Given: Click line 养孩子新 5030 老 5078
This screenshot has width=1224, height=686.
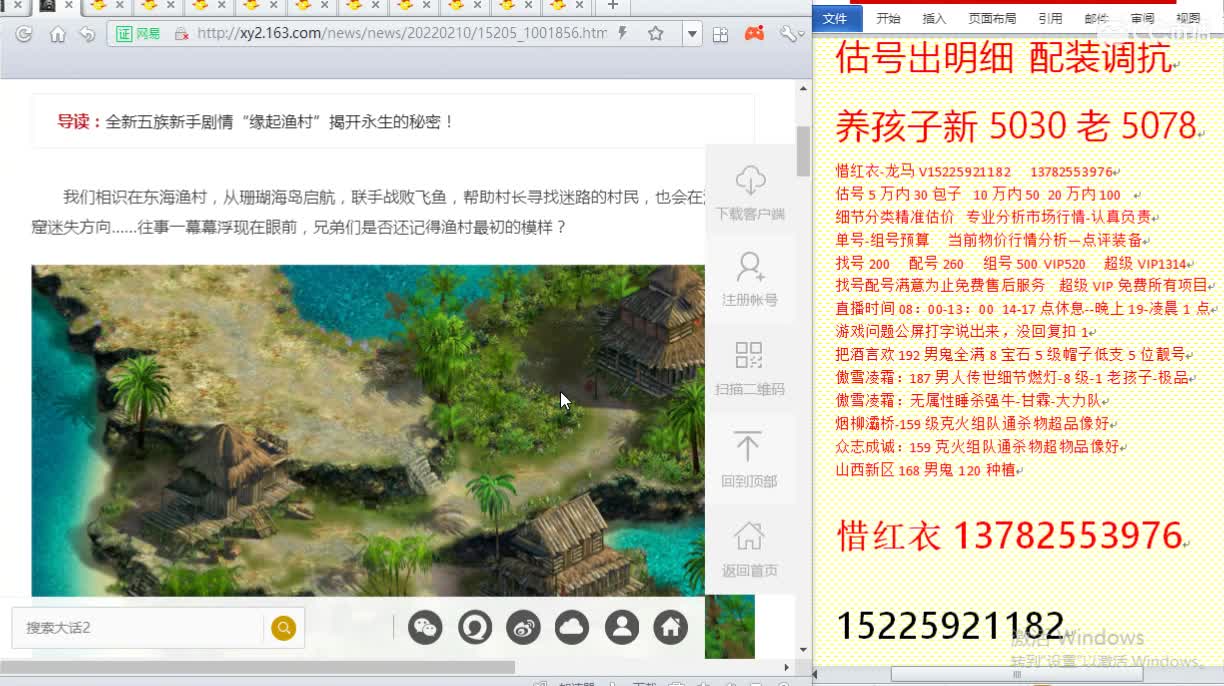Looking at the screenshot, I should [1016, 125].
